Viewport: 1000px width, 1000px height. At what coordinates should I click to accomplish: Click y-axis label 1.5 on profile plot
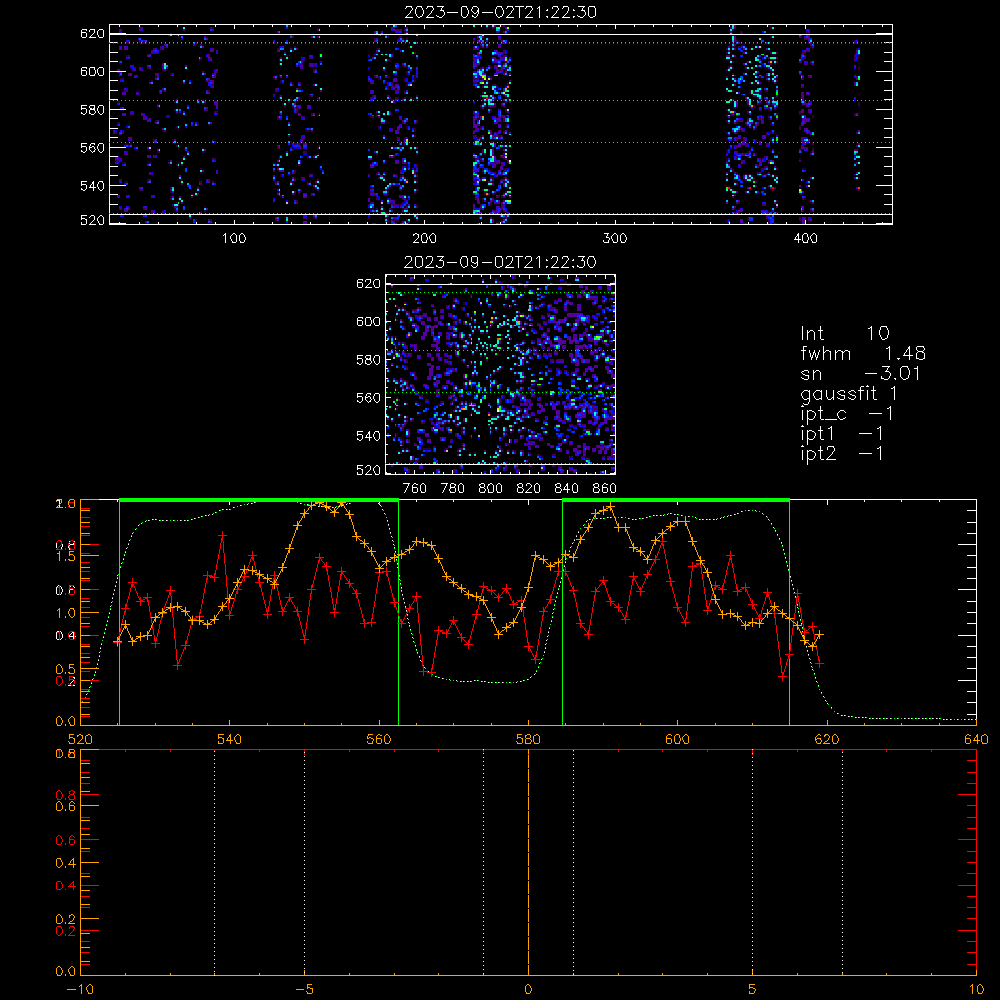coord(66,555)
